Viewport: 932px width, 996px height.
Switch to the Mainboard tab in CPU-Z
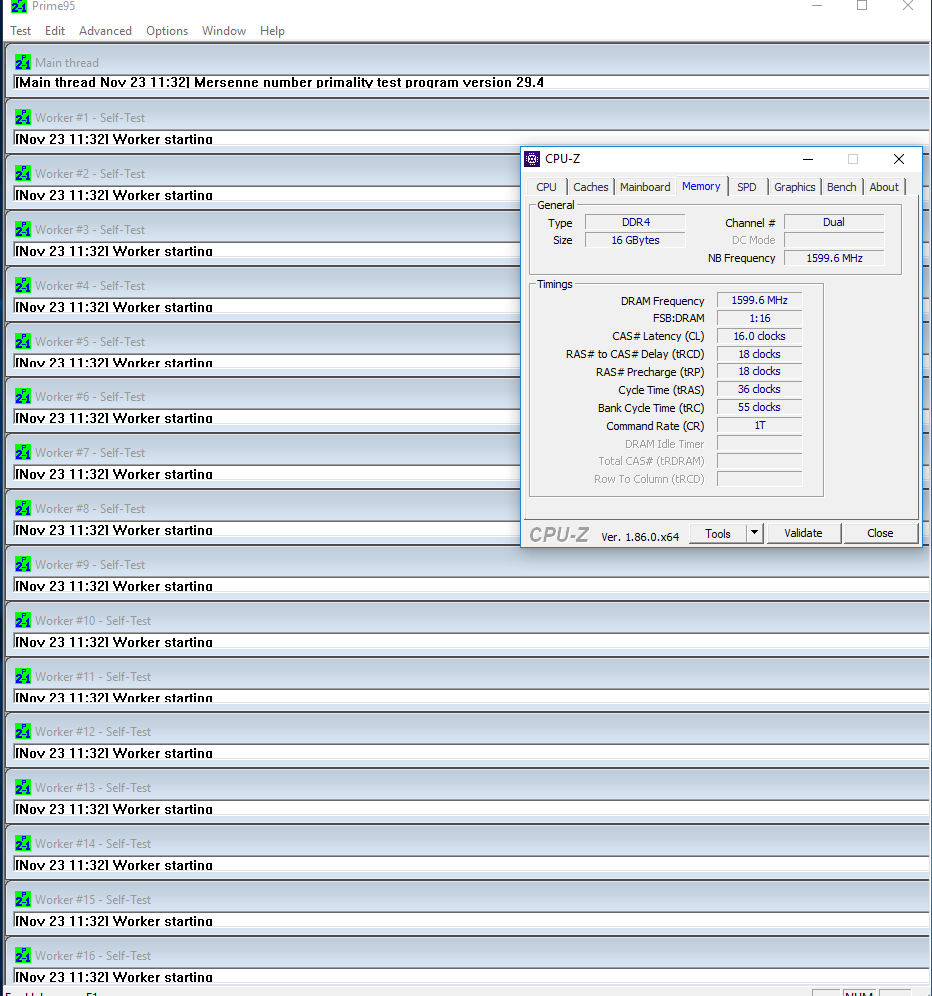645,187
